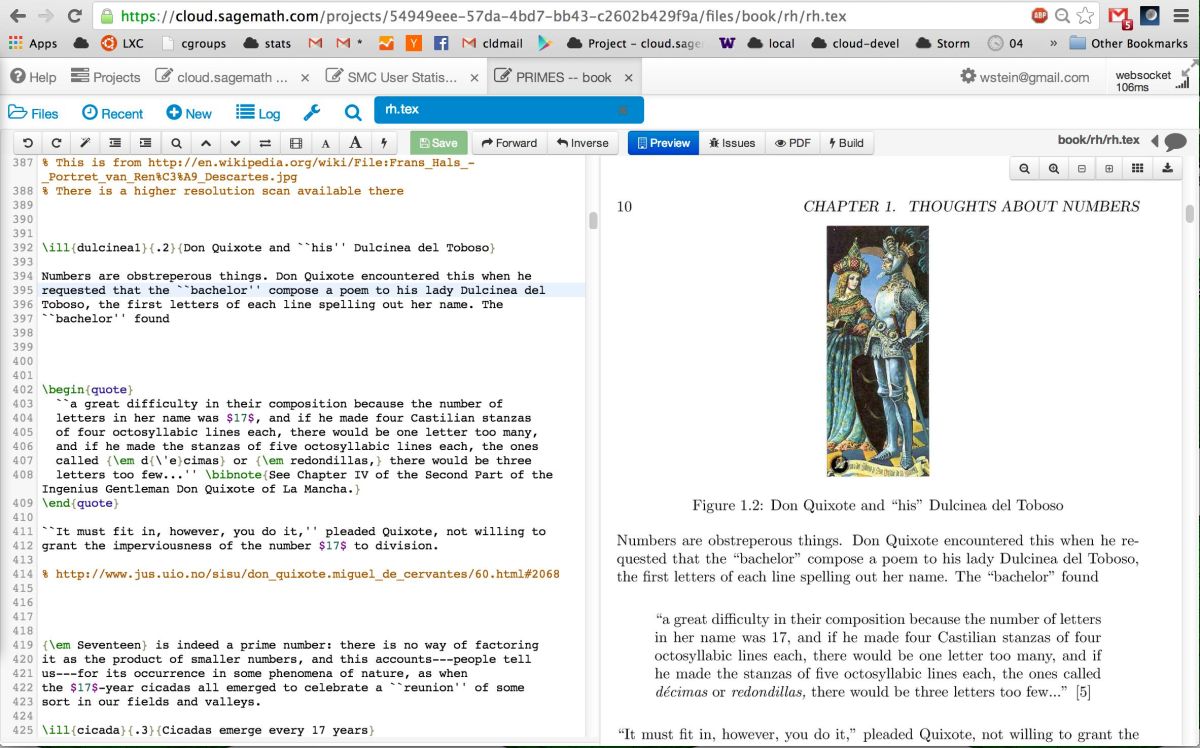The image size is (1200, 748).
Task: Open the Help link
Action: pyautogui.click(x=33, y=77)
